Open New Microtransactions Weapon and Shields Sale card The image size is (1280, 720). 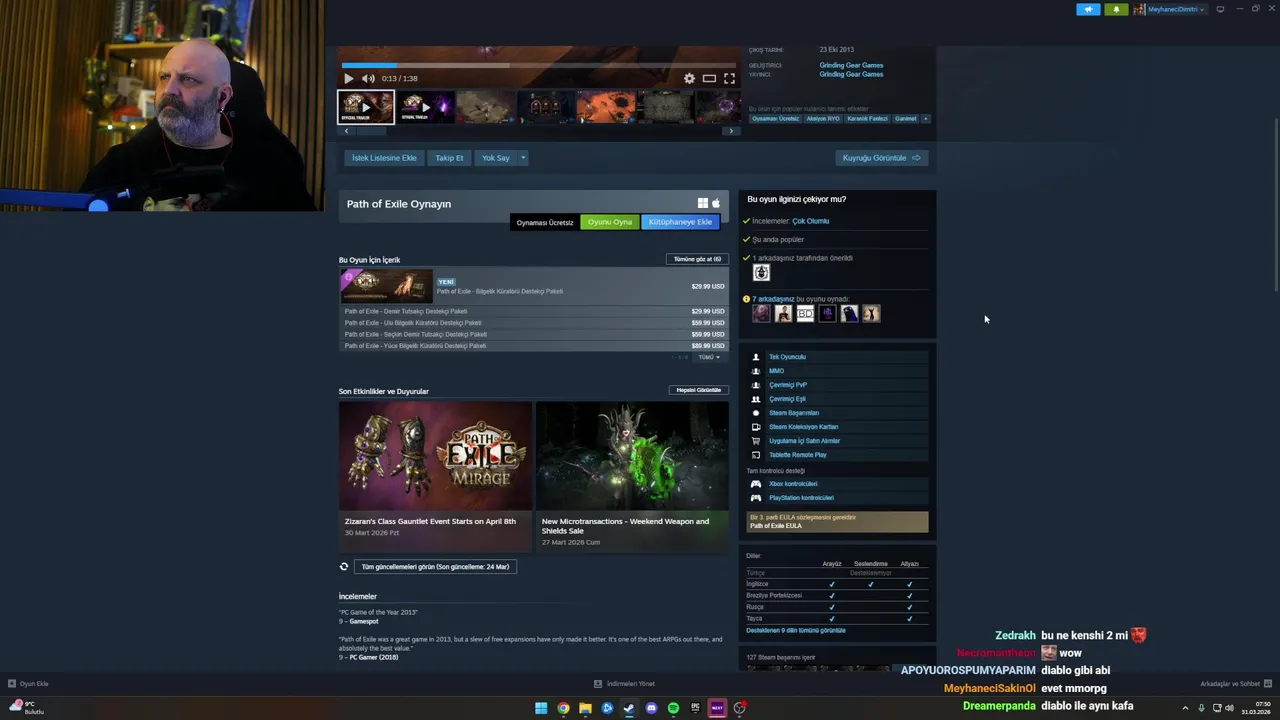pyautogui.click(x=632, y=476)
